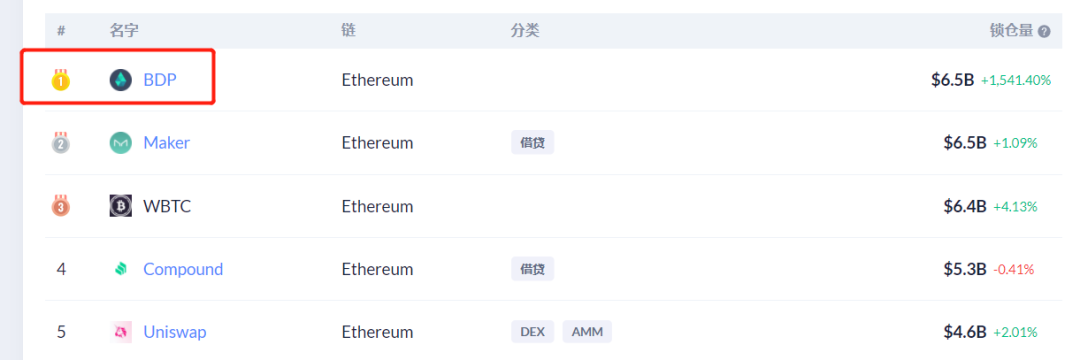The height and width of the screenshot is (360, 1080).
Task: Click the silver rank-2 medal icon
Action: (61, 142)
